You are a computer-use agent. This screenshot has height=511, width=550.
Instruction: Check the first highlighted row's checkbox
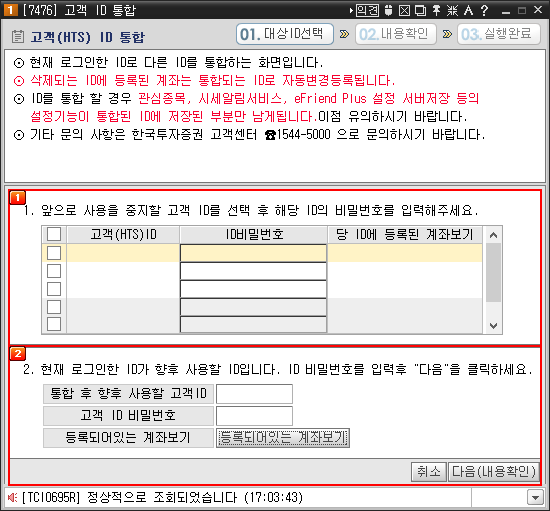pyautogui.click(x=54, y=253)
